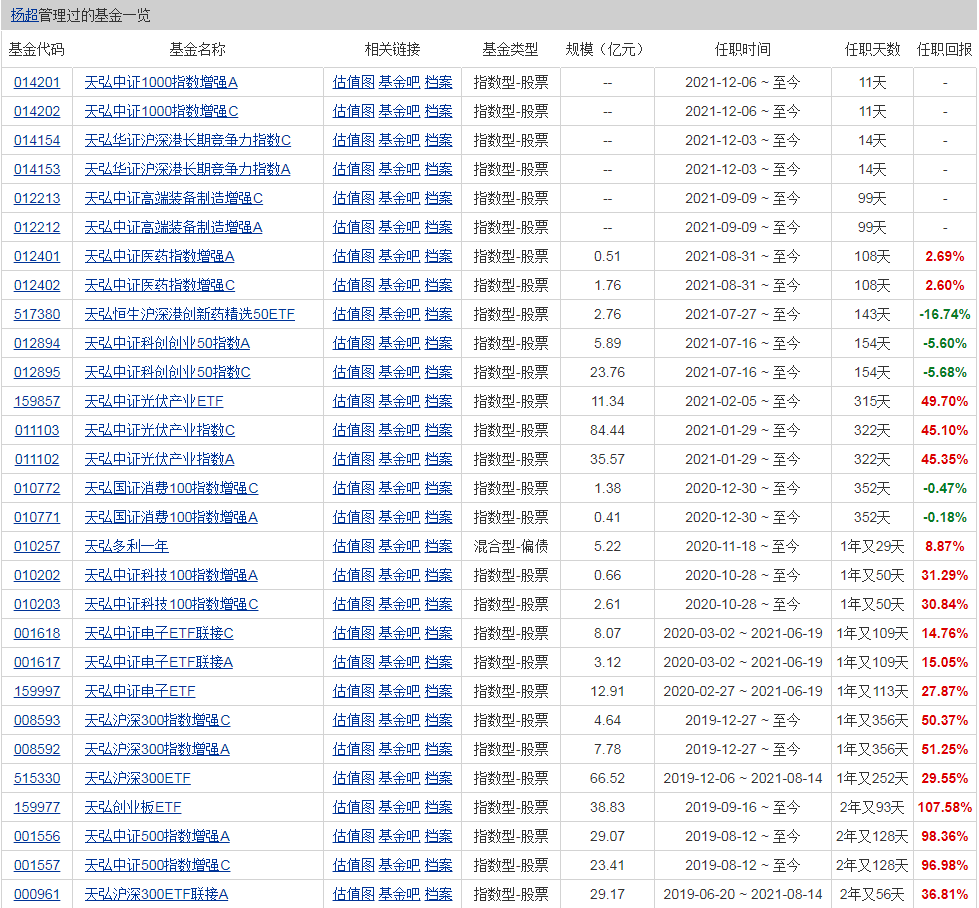This screenshot has width=979, height=908.
Task: Select the 84.44 fund size value
Action: (608, 430)
